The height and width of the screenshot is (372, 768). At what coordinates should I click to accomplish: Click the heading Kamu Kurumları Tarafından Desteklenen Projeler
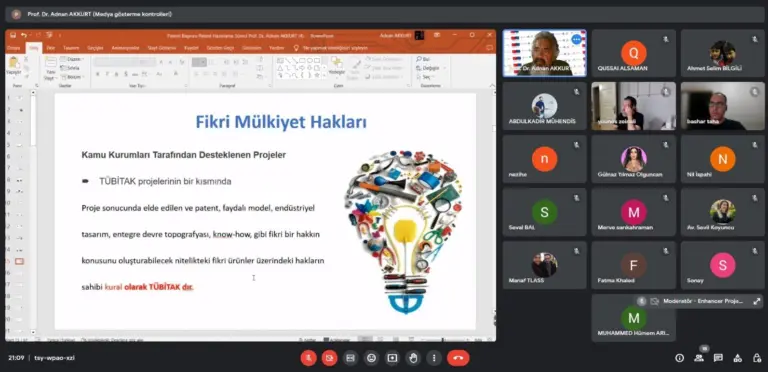[x=184, y=155]
